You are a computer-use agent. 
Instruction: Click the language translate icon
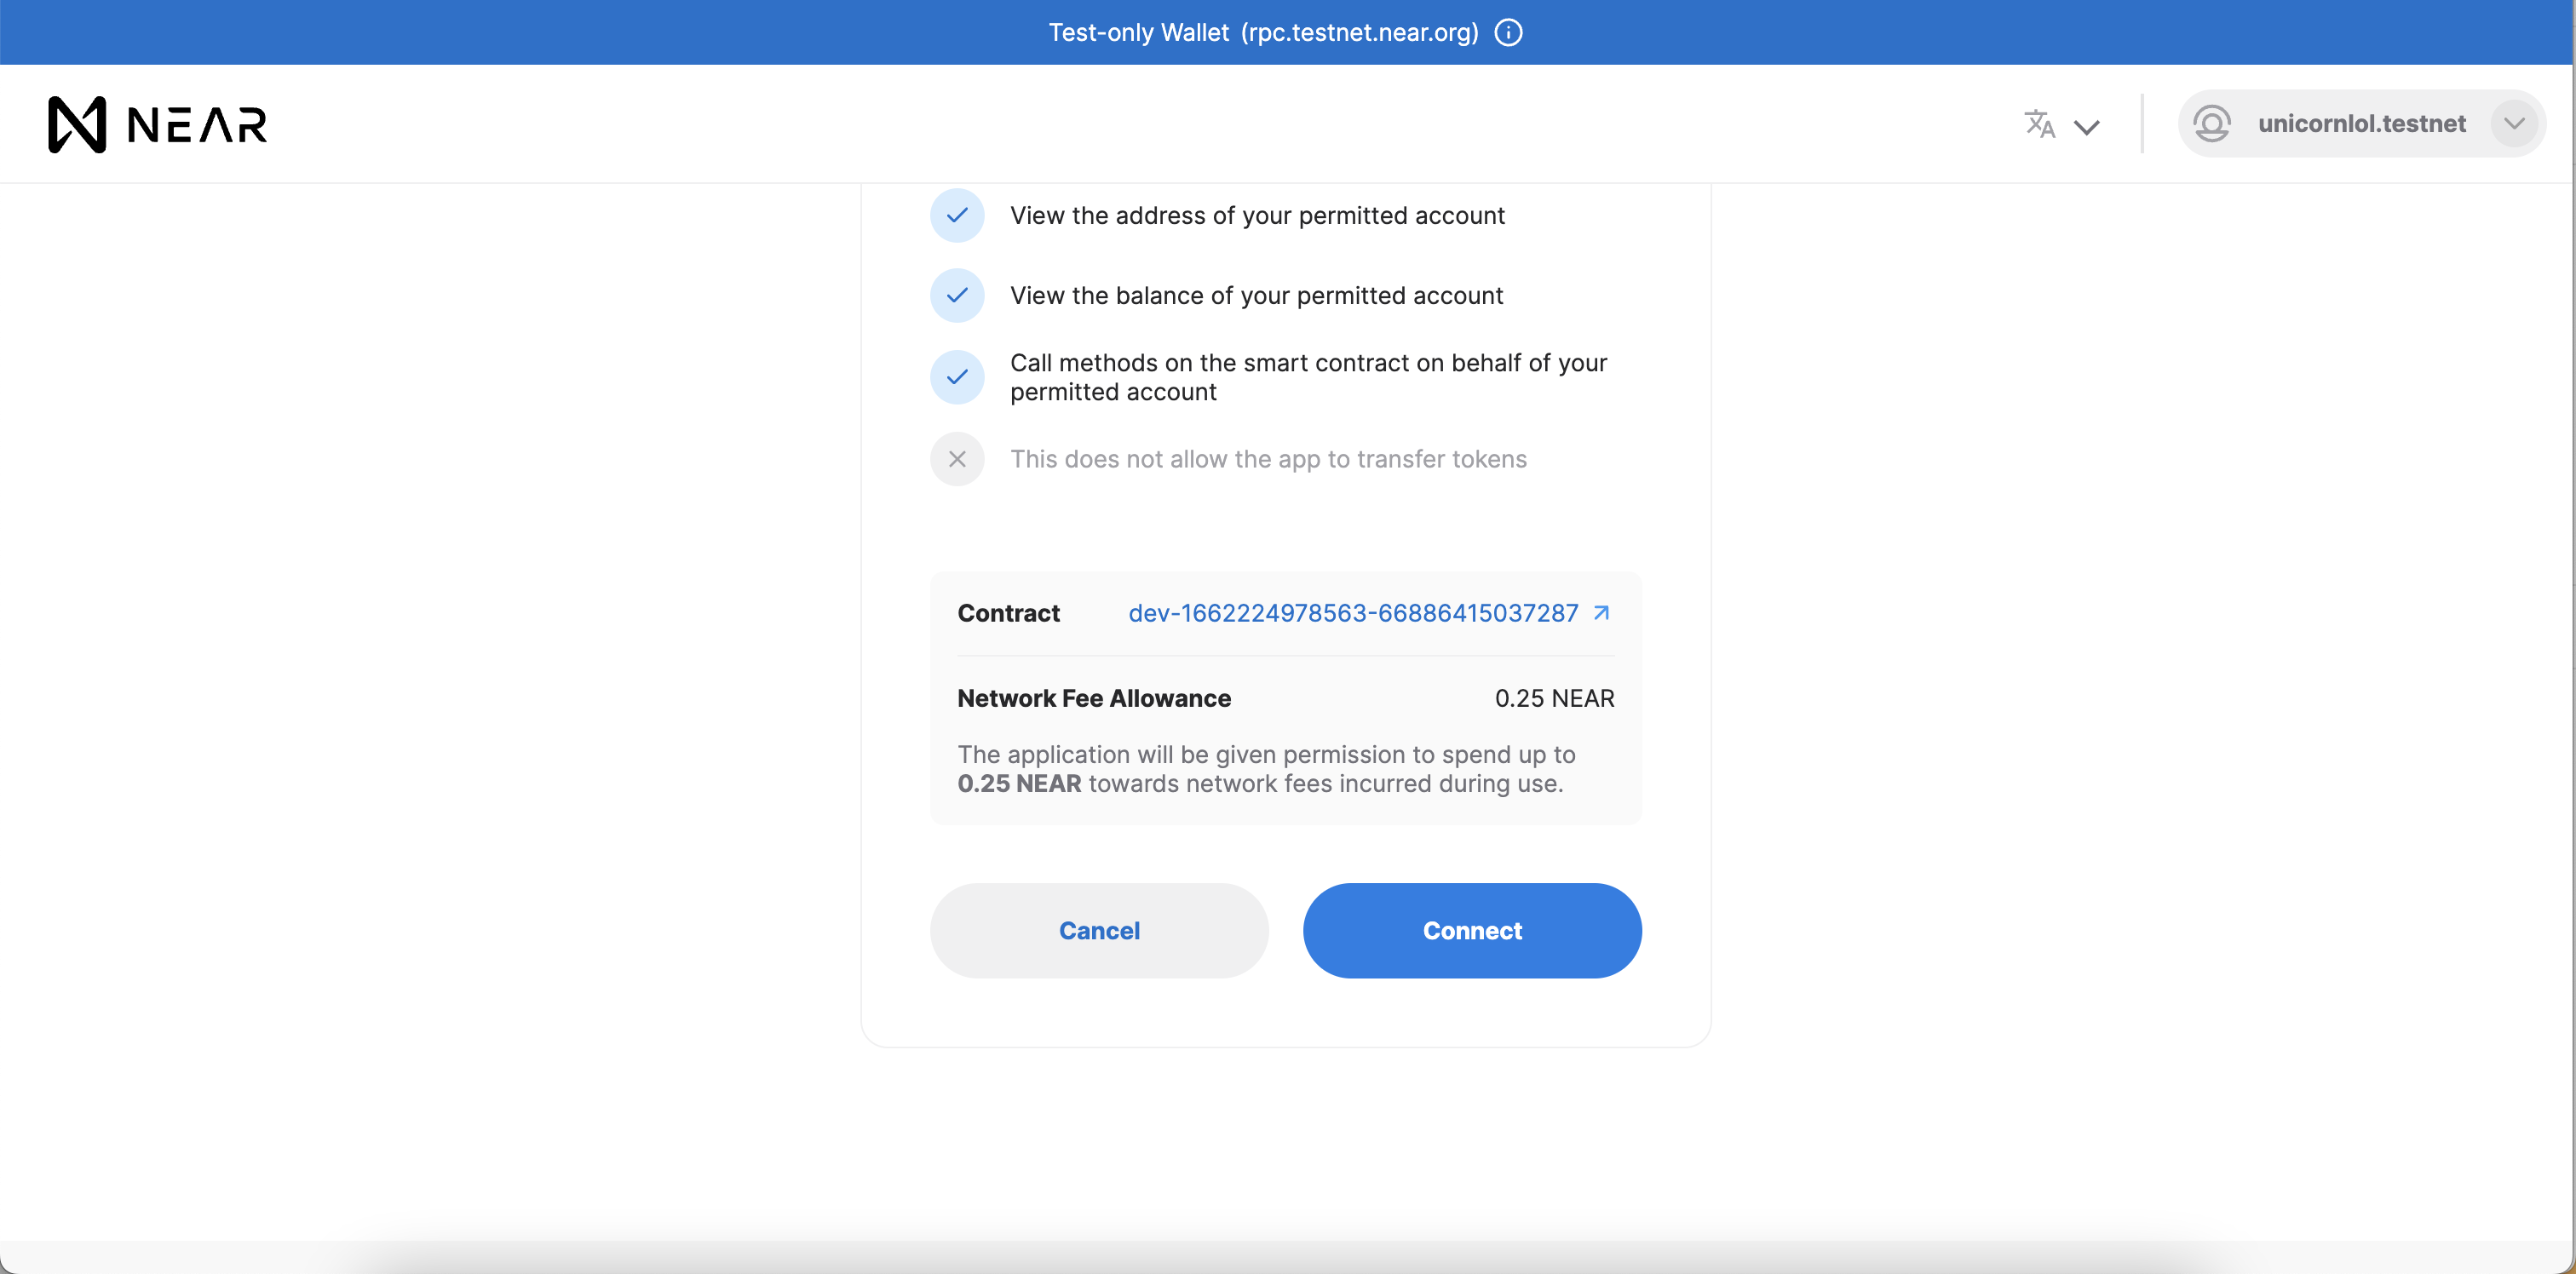pos(2039,124)
